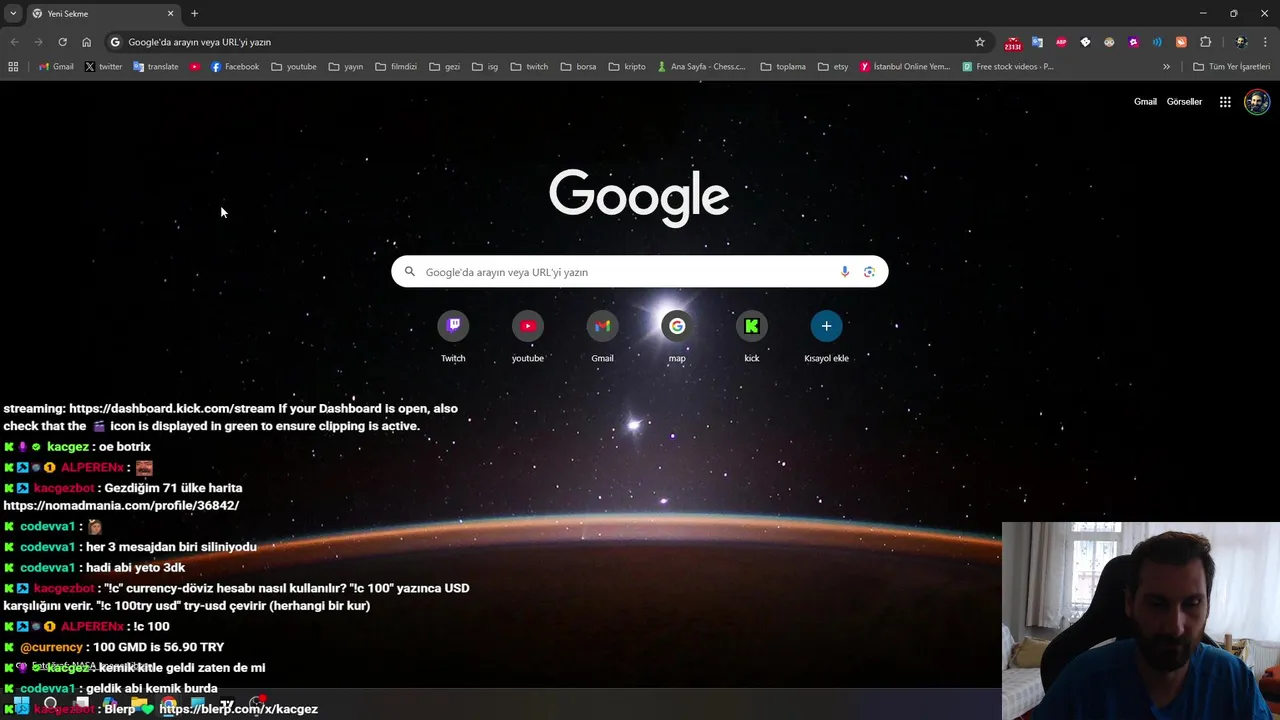Open the Gmail bookmark

[x=56, y=67]
